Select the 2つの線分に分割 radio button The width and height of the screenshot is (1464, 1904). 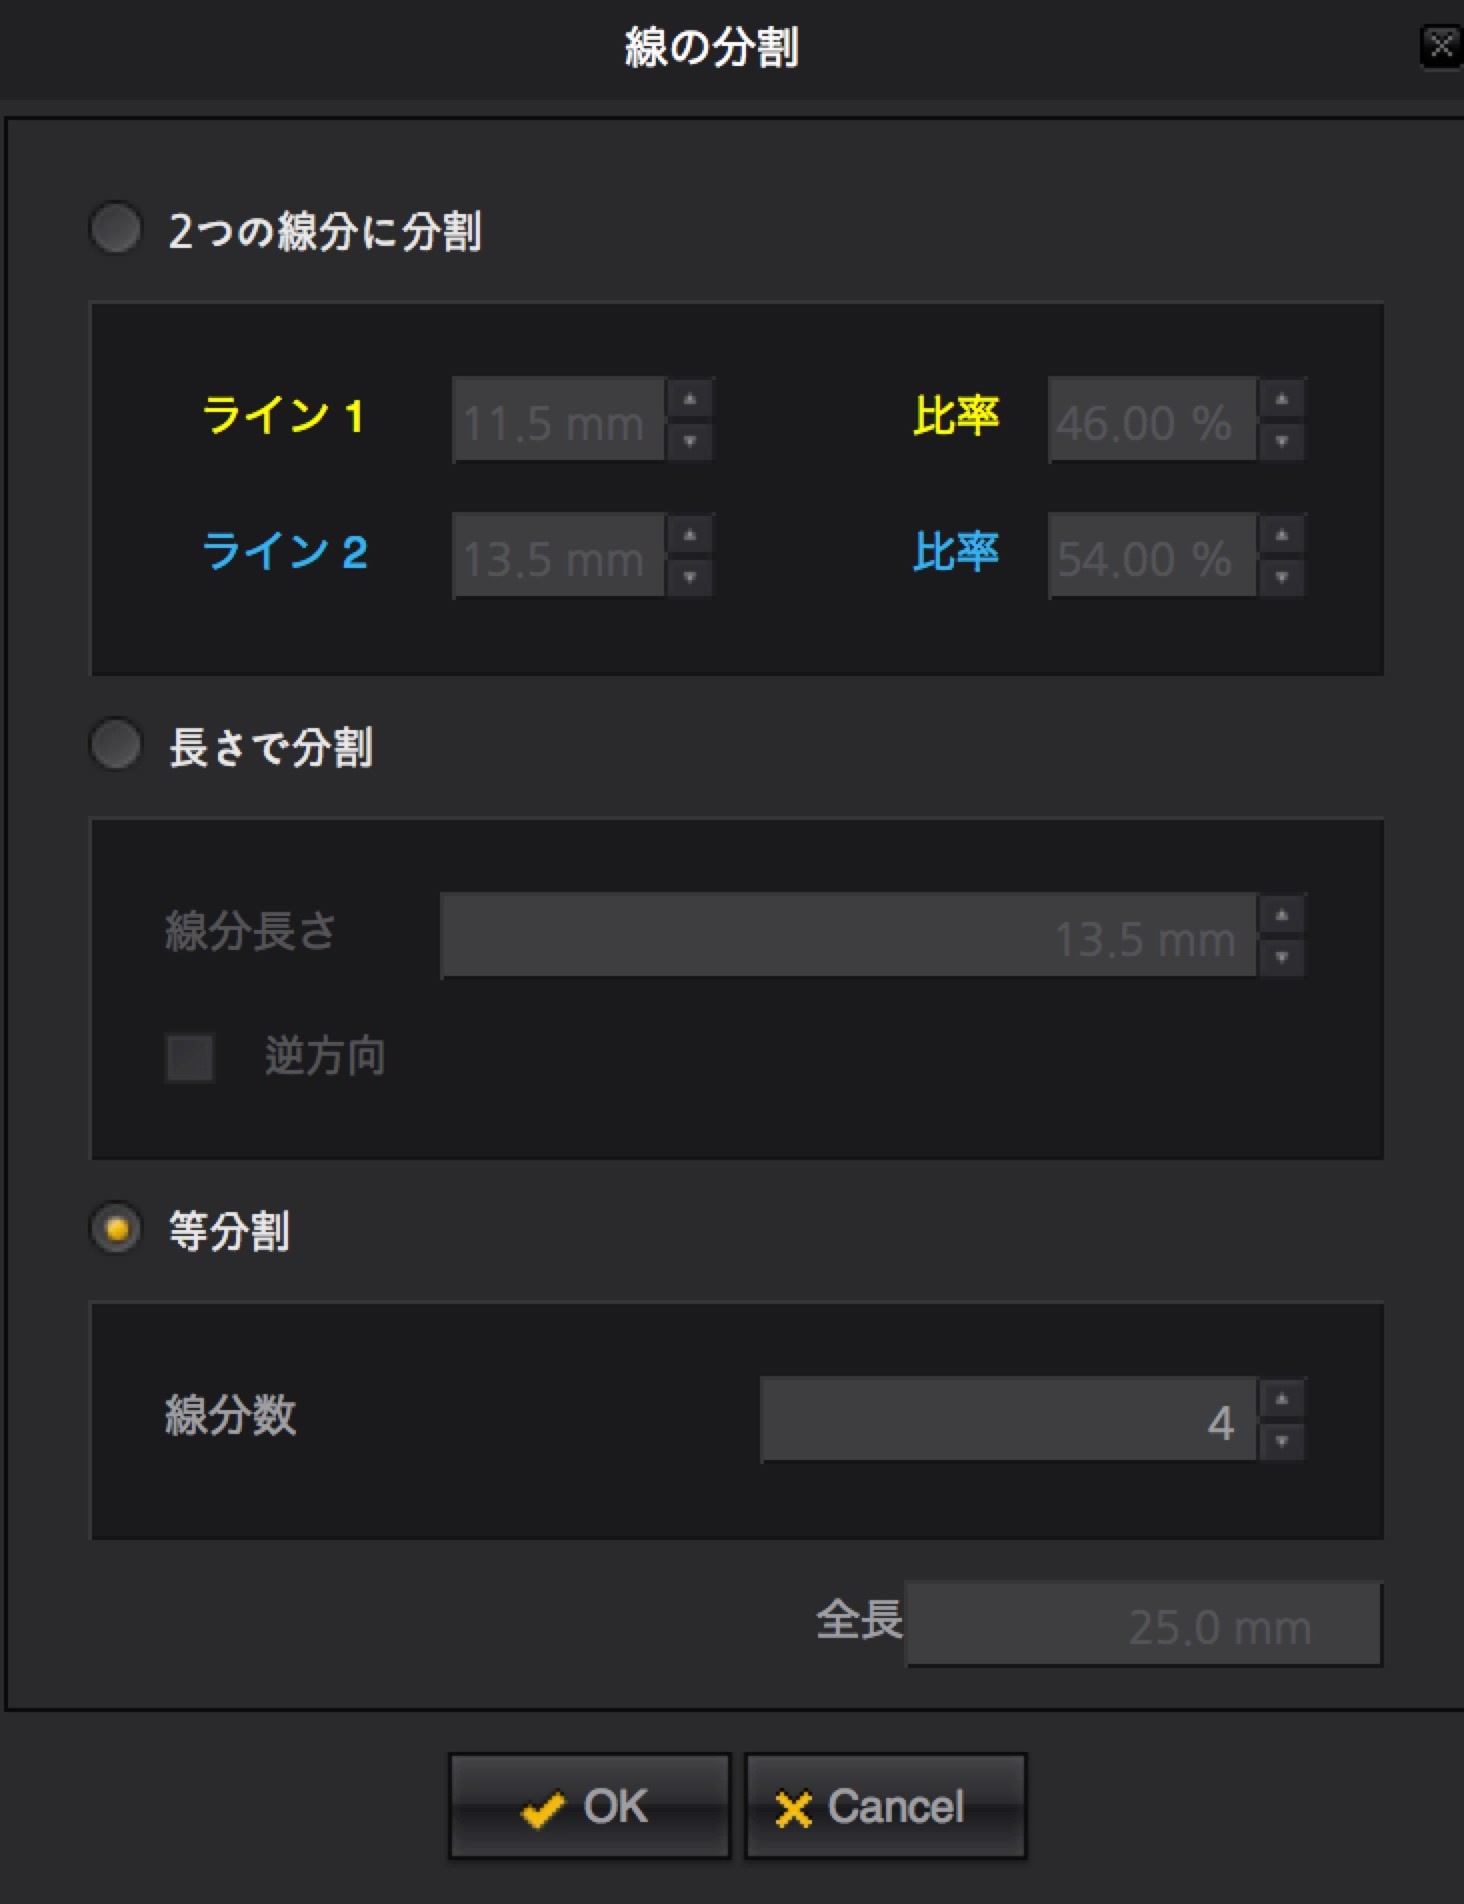116,228
